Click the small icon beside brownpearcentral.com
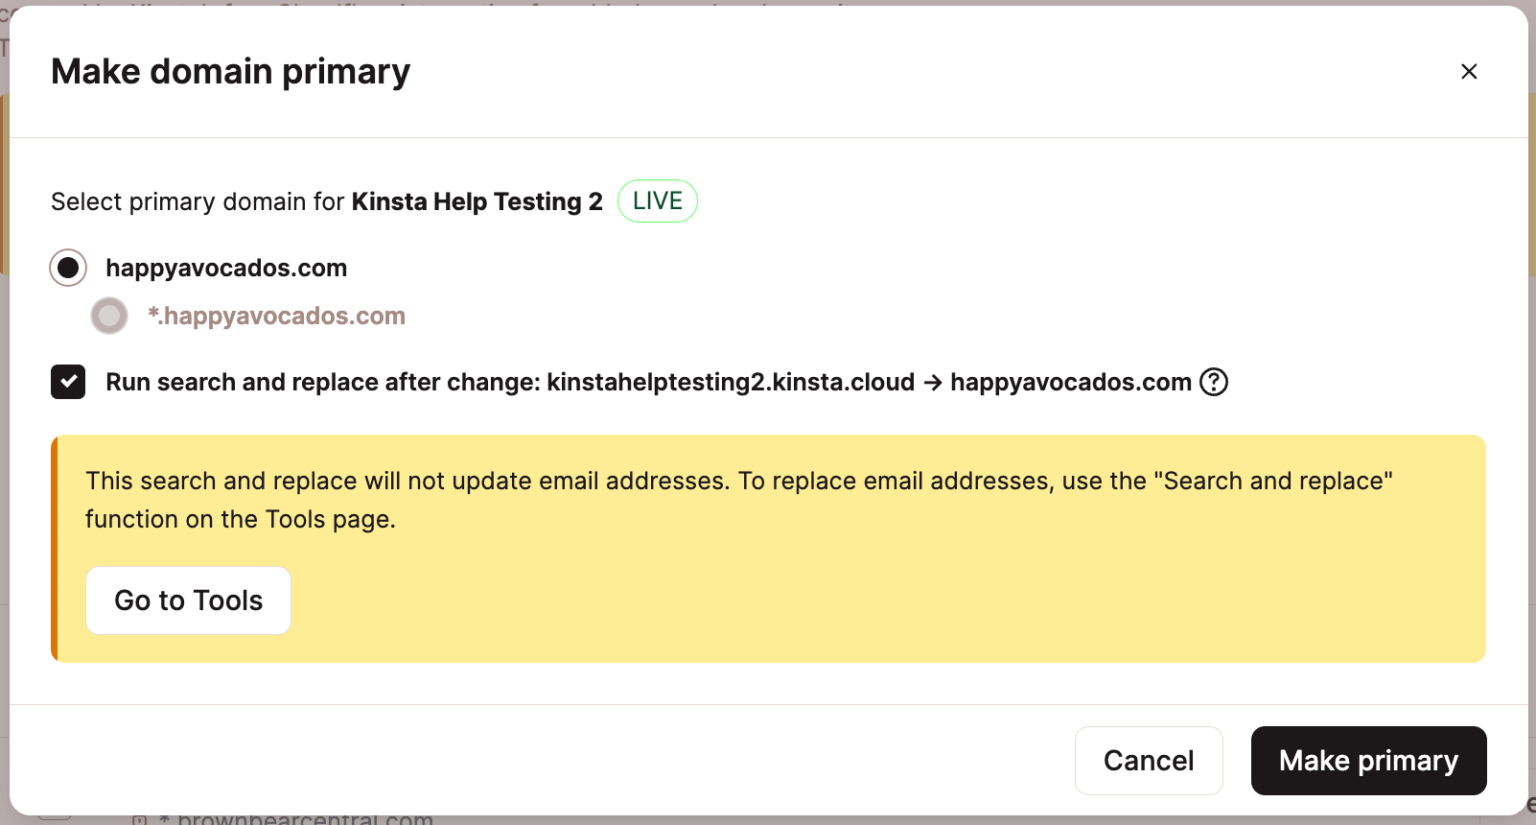 point(140,820)
